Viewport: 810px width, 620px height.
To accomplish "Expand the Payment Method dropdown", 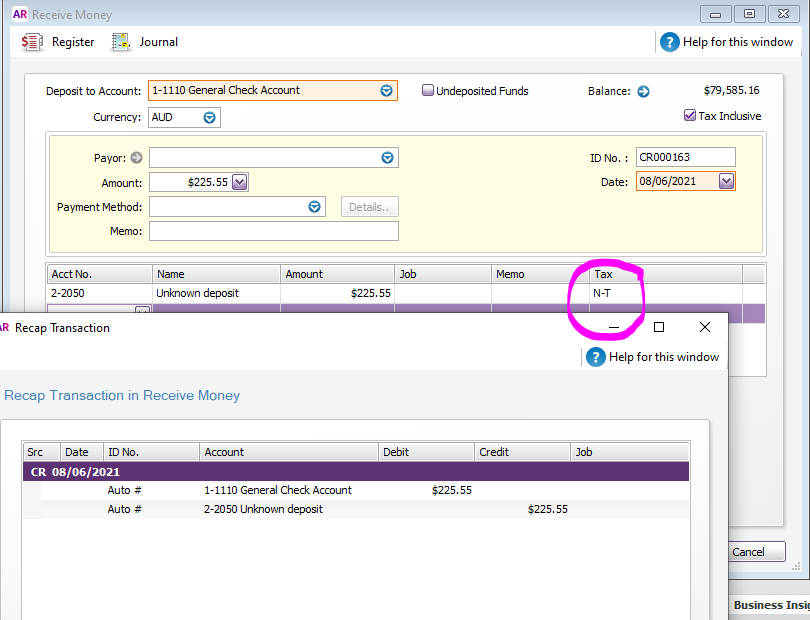I will (x=315, y=207).
